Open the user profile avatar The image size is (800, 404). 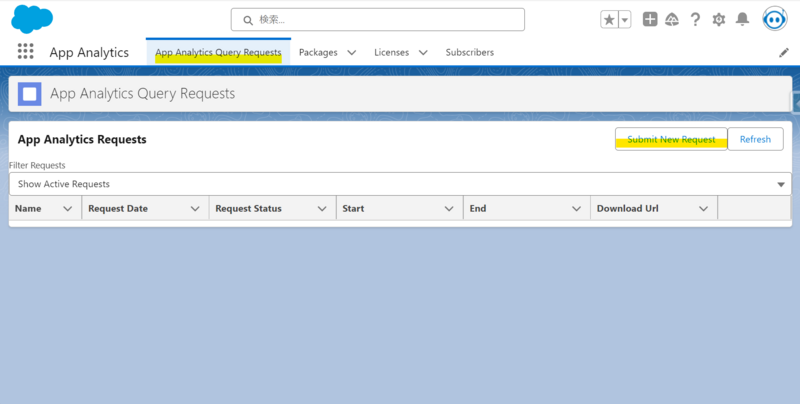click(774, 19)
